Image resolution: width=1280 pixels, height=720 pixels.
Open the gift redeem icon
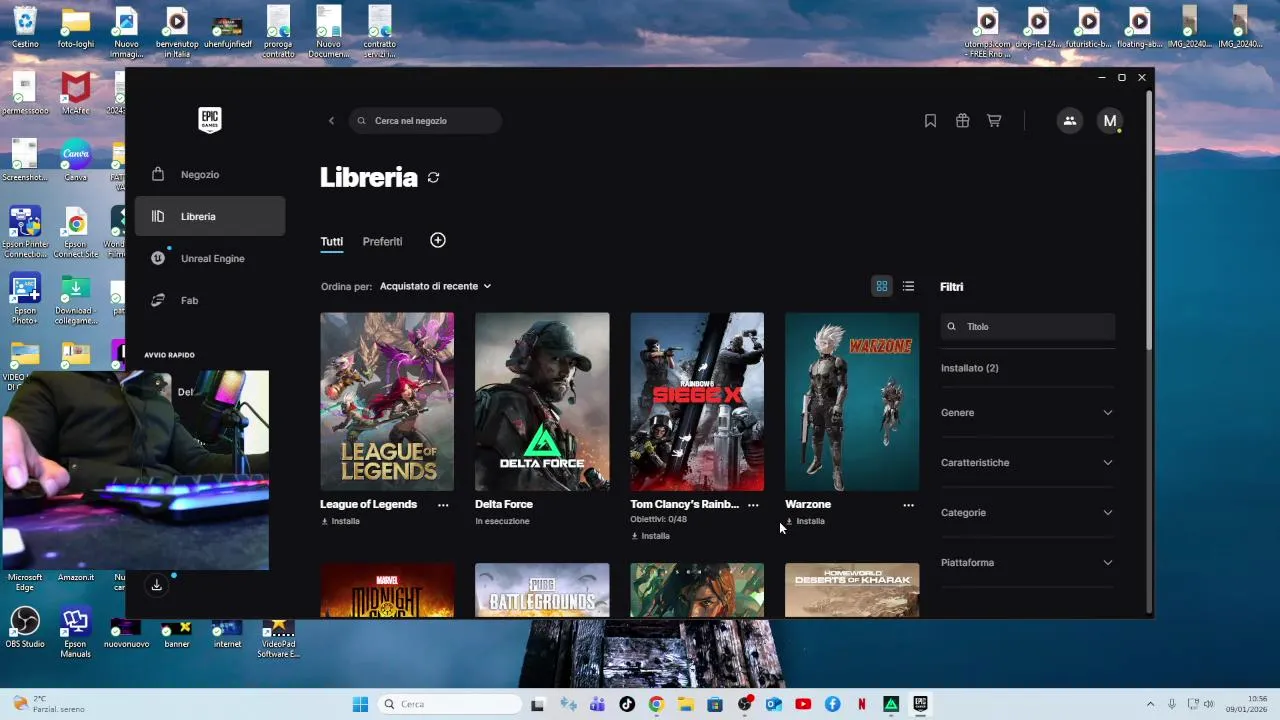962,121
